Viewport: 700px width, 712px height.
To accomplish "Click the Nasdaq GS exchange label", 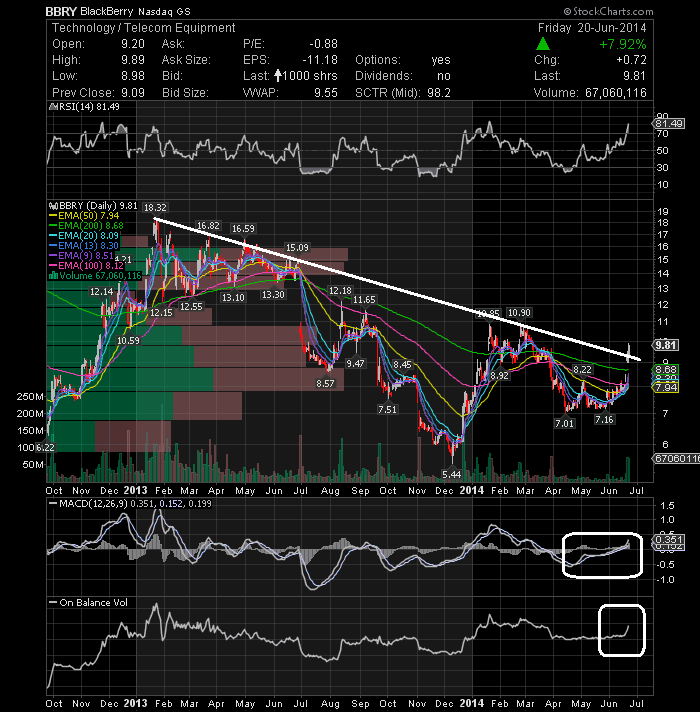I will point(164,12).
